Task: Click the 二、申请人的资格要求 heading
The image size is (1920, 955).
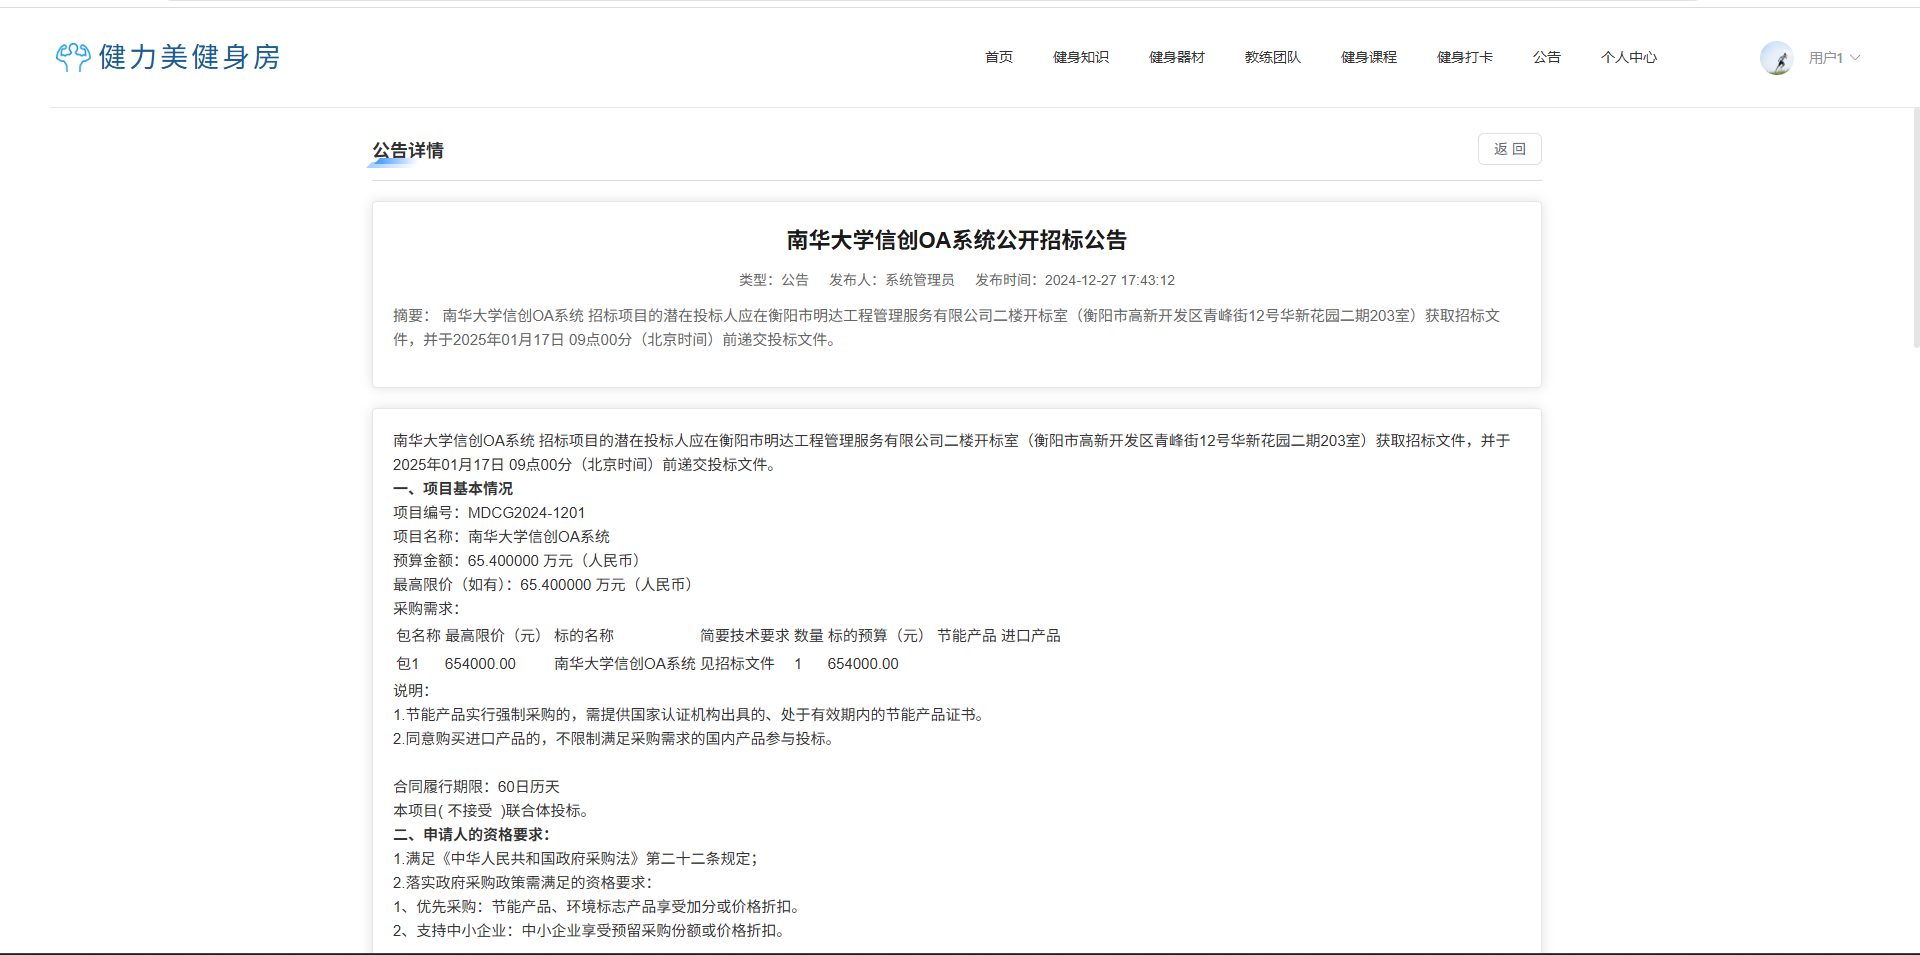Action: point(471,834)
